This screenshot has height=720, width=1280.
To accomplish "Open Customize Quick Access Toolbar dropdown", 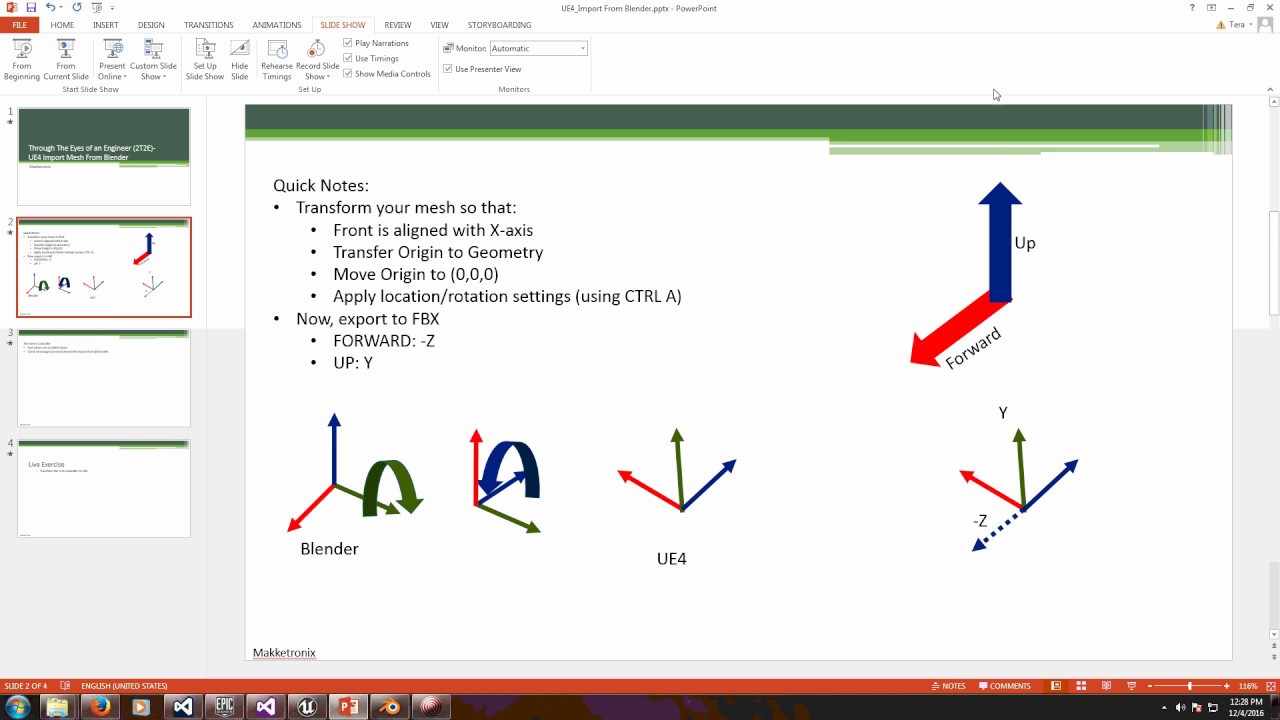I will (111, 7).
